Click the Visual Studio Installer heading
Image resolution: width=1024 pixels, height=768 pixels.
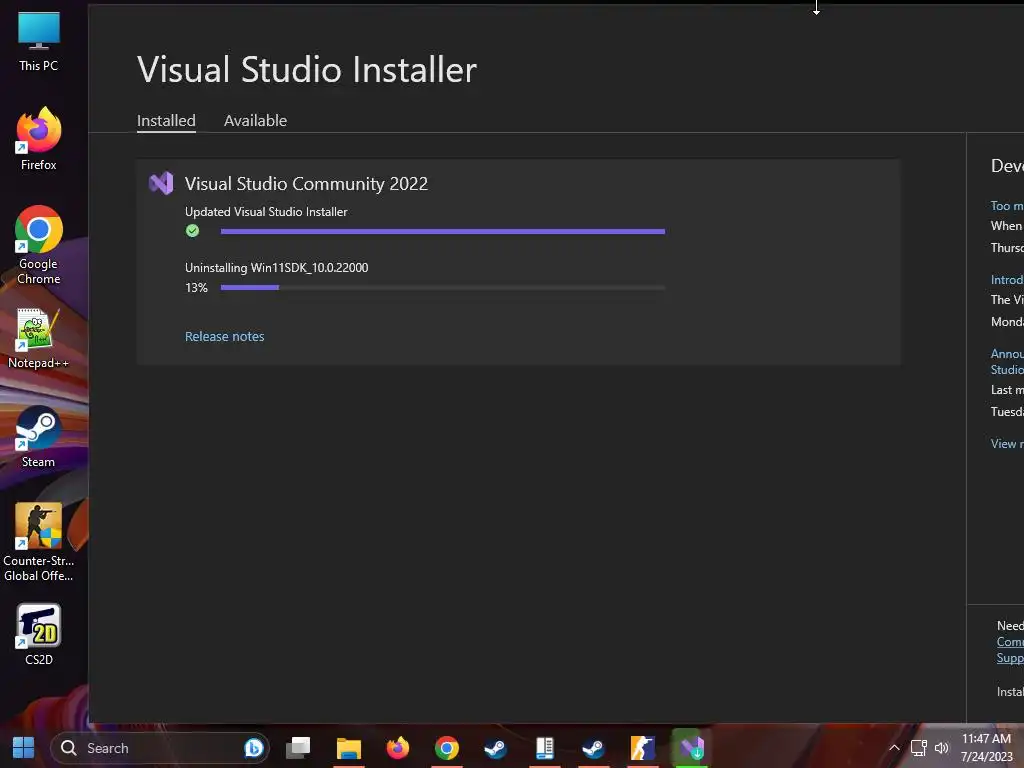(x=307, y=69)
